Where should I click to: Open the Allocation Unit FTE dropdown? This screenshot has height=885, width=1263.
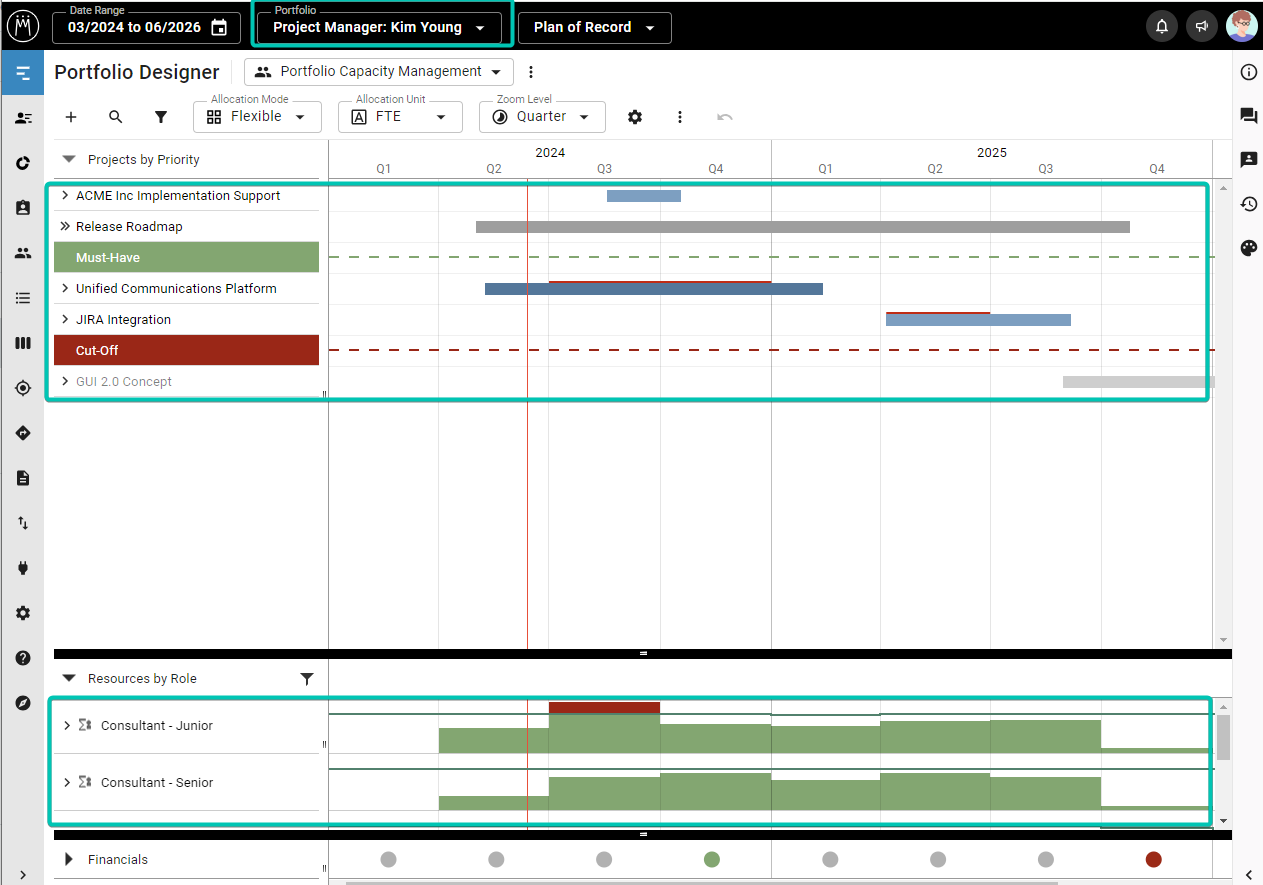click(400, 117)
